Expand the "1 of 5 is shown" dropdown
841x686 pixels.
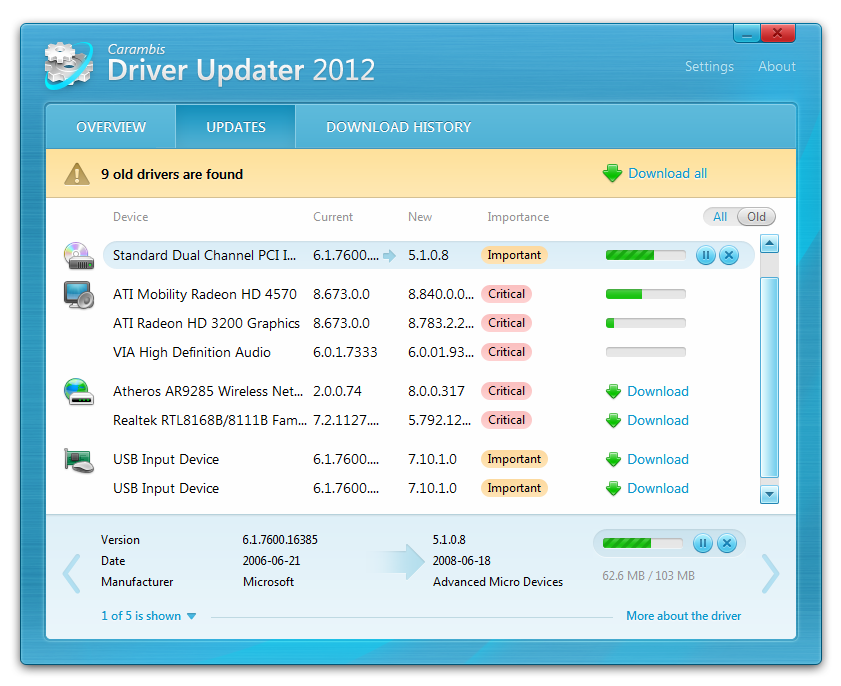tap(148, 616)
